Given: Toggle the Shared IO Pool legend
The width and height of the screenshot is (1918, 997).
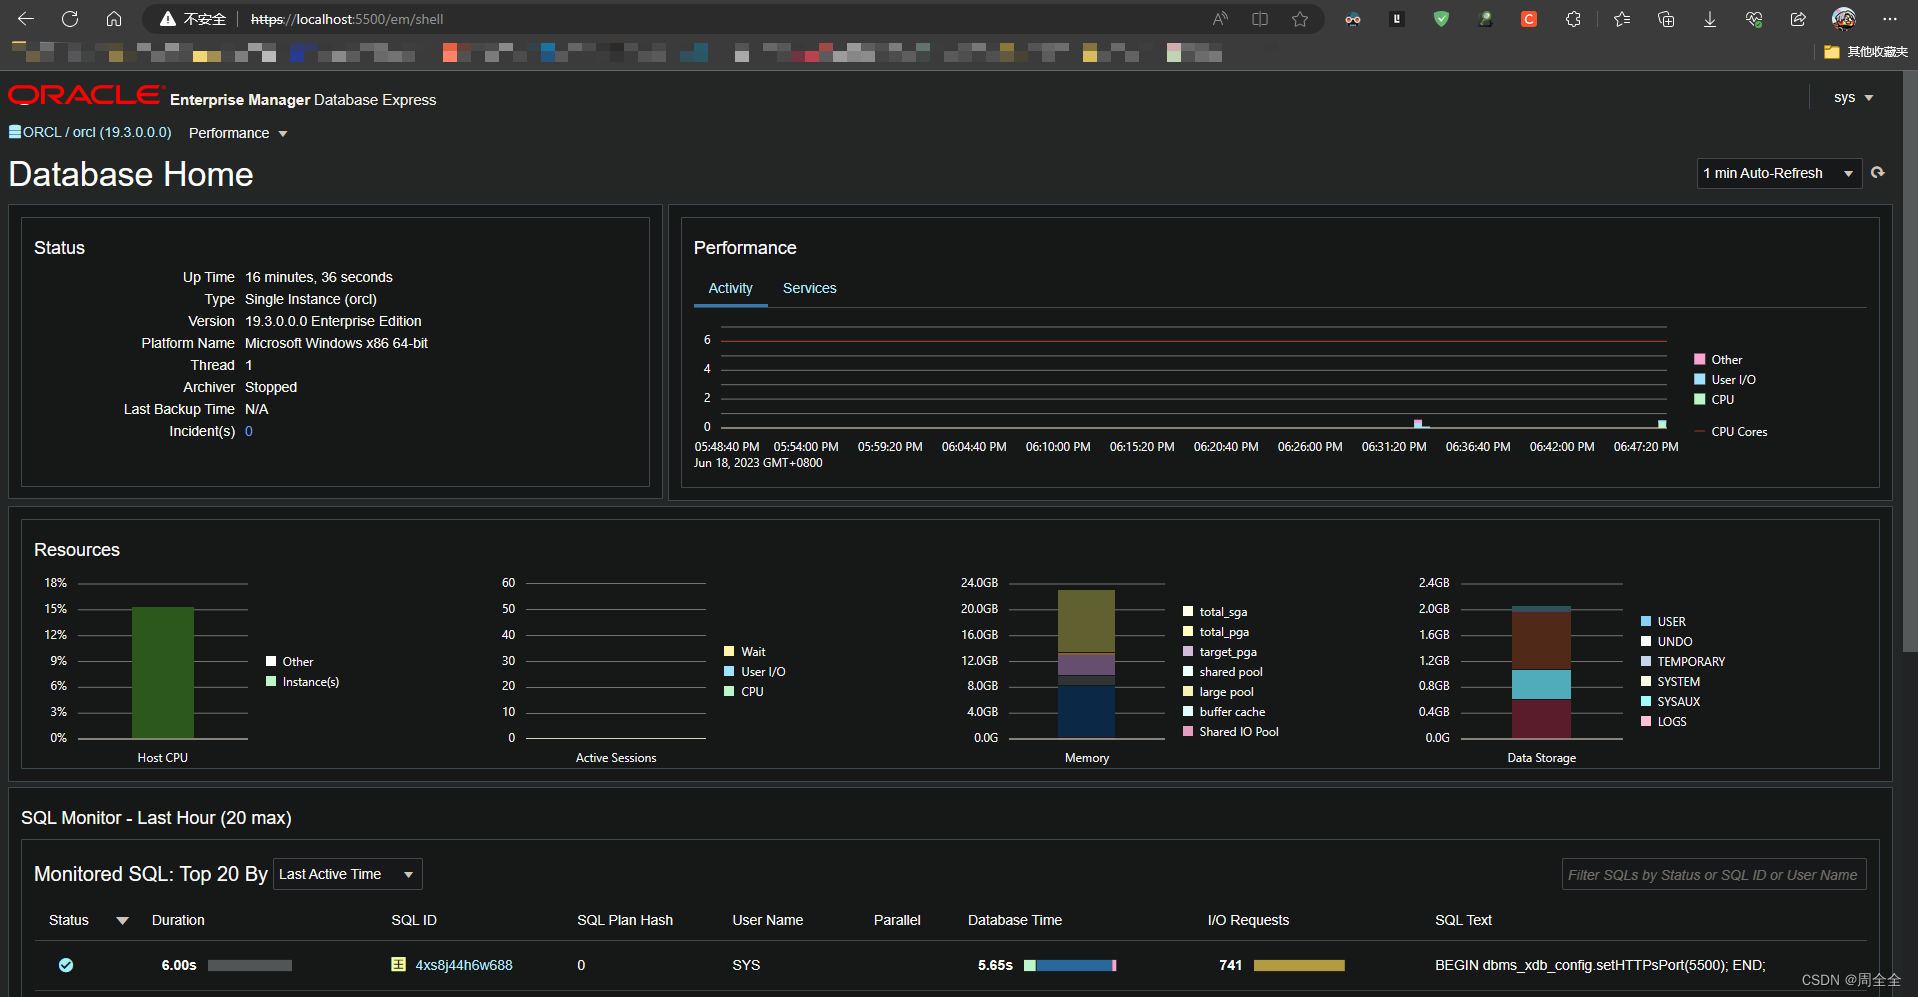Looking at the screenshot, I should click(x=1231, y=731).
